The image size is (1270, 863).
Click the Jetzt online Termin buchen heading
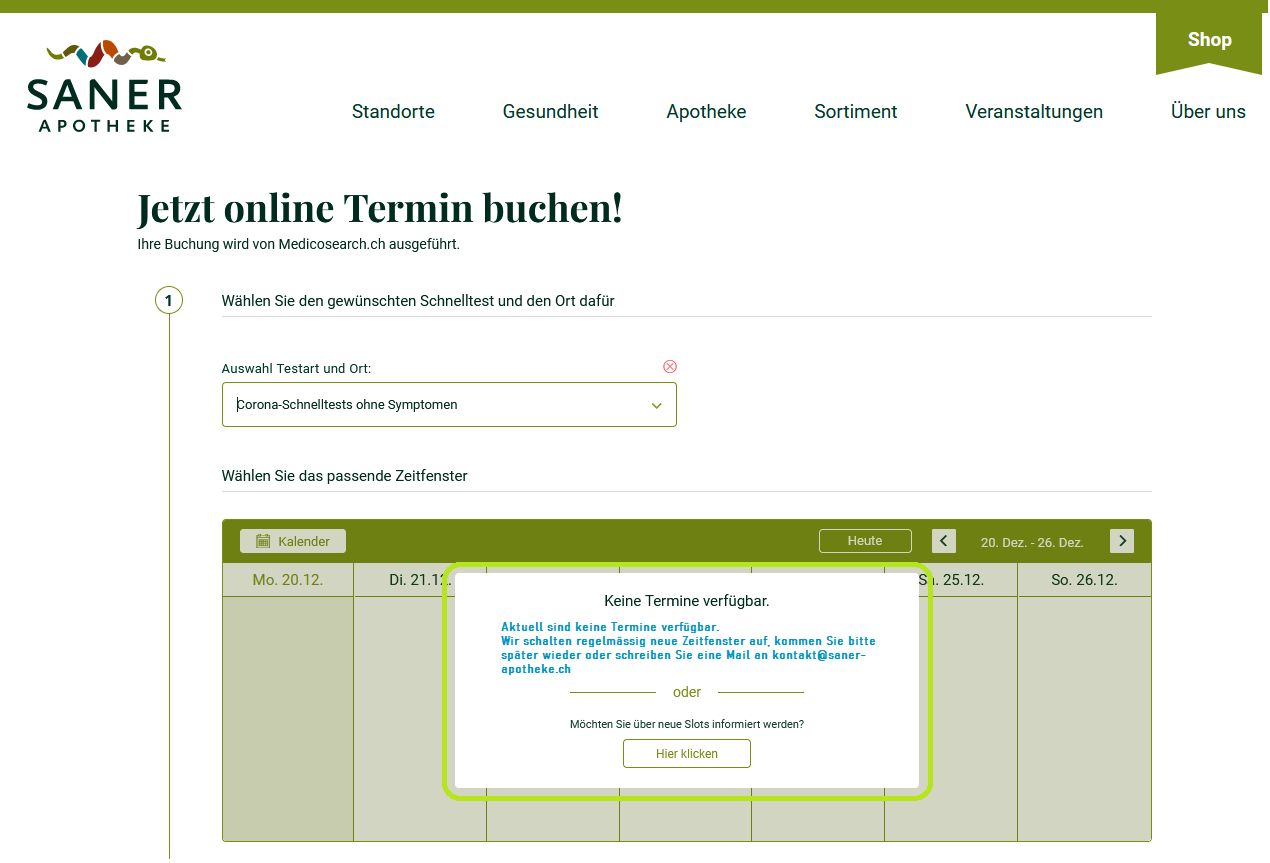tap(380, 207)
